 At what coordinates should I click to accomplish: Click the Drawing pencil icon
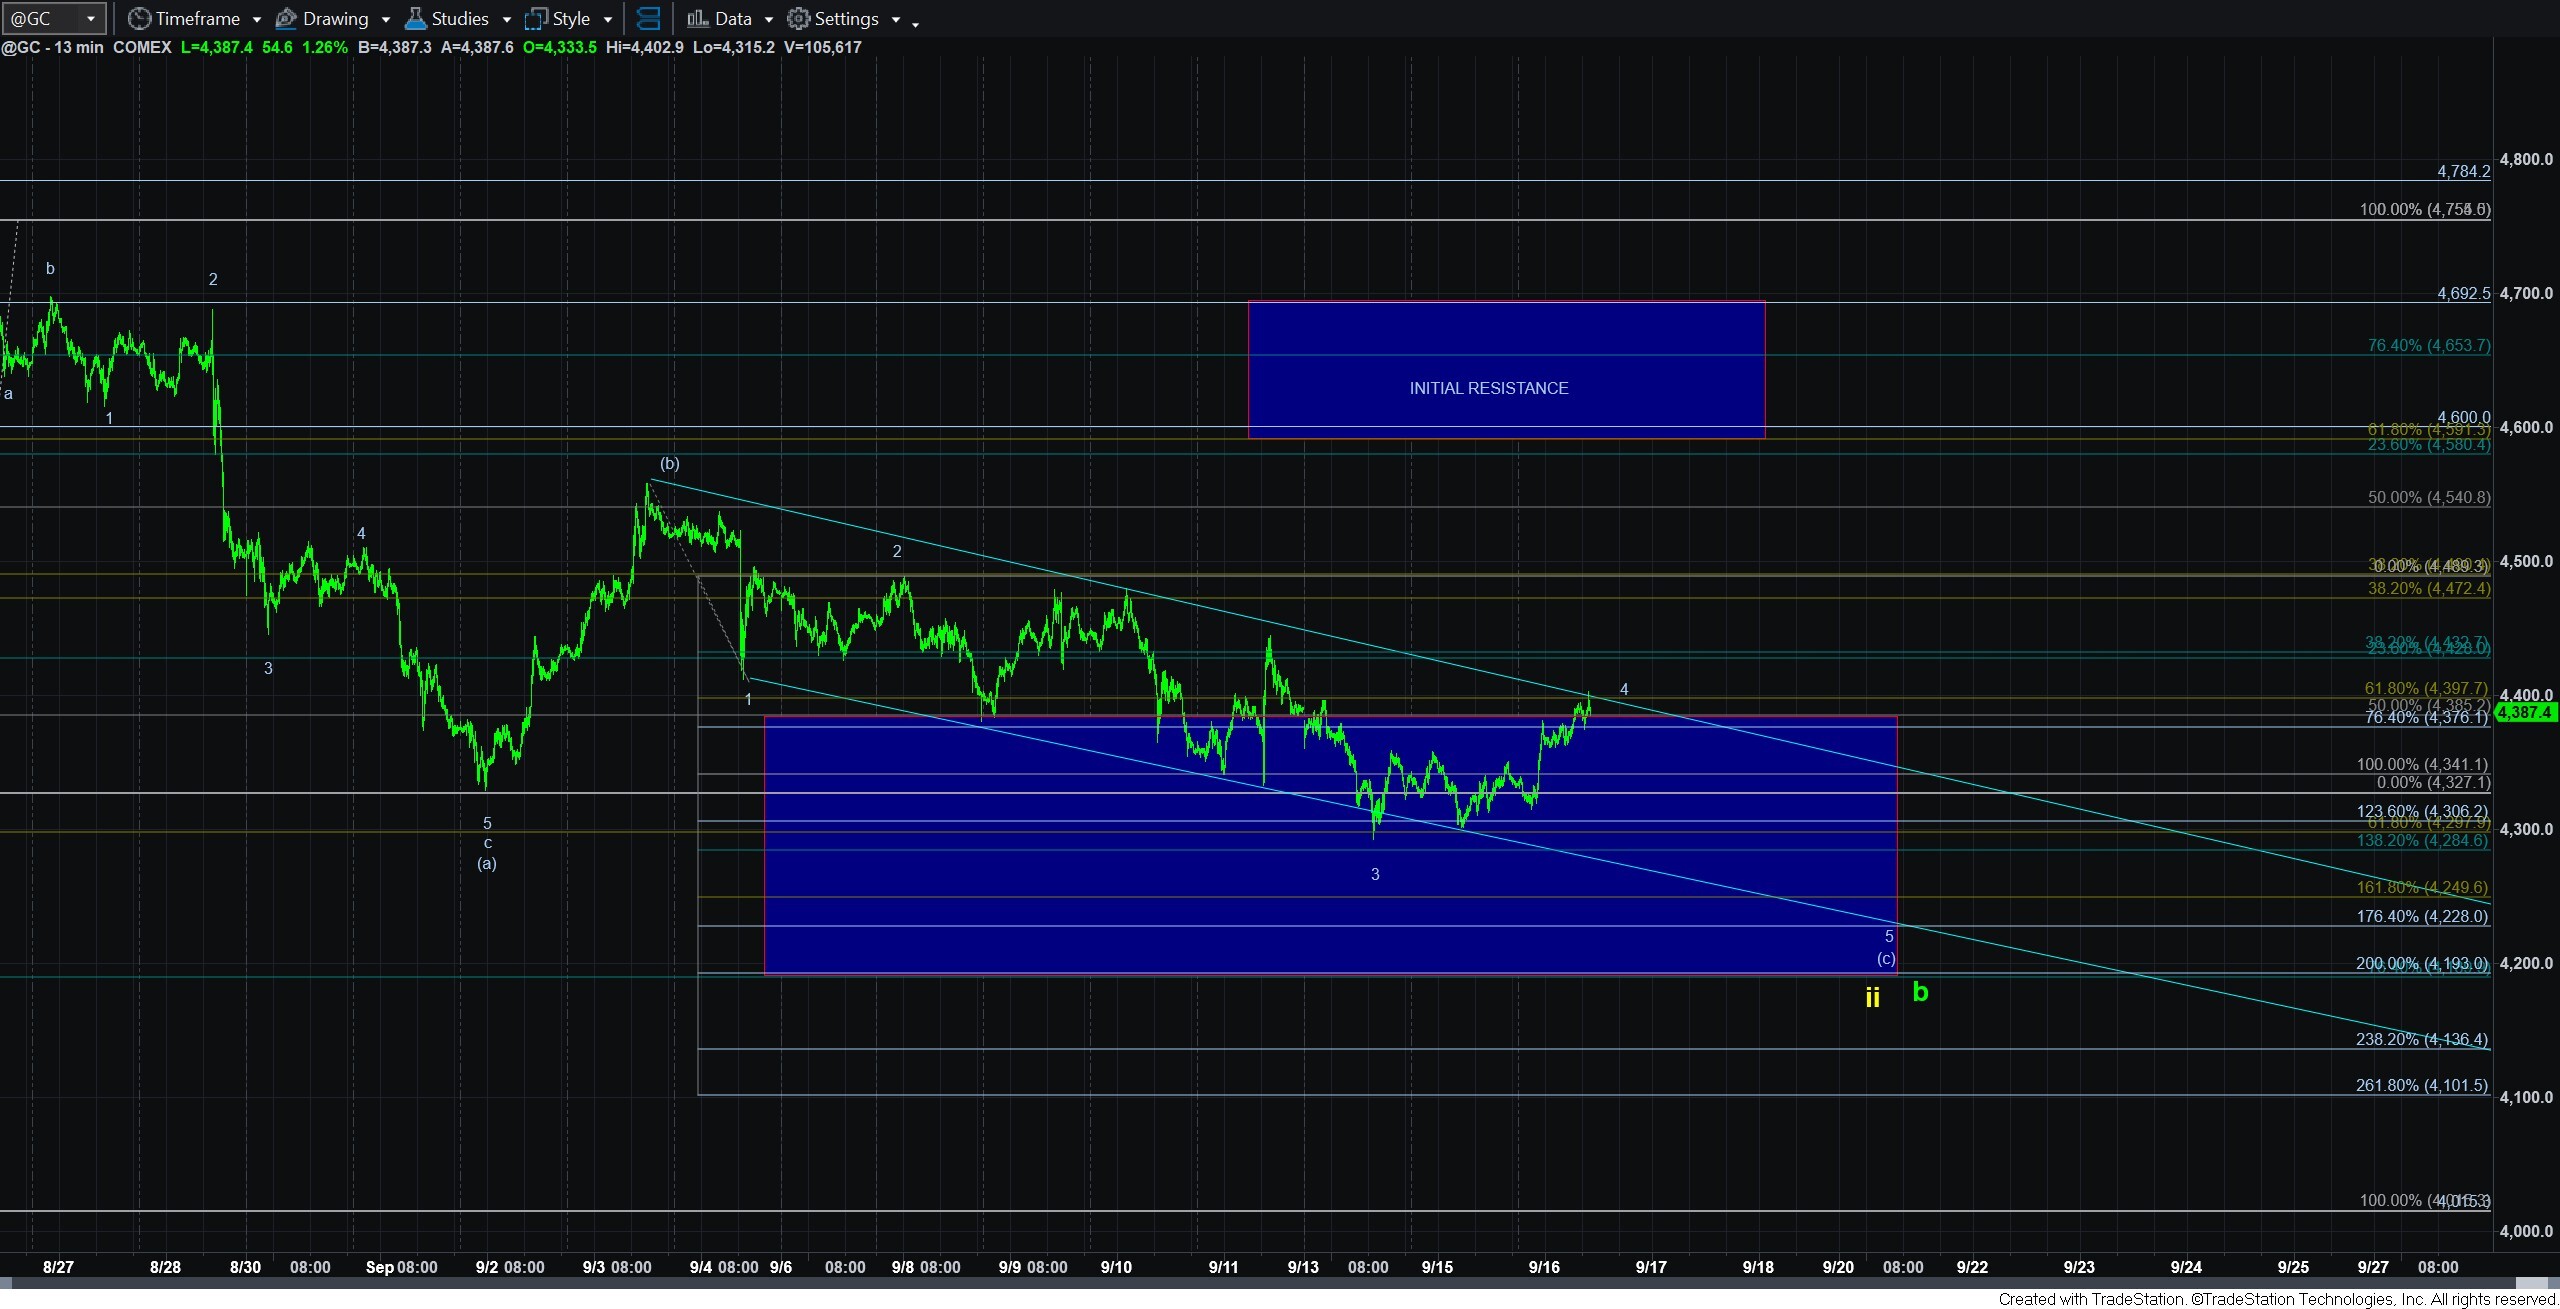pos(285,18)
